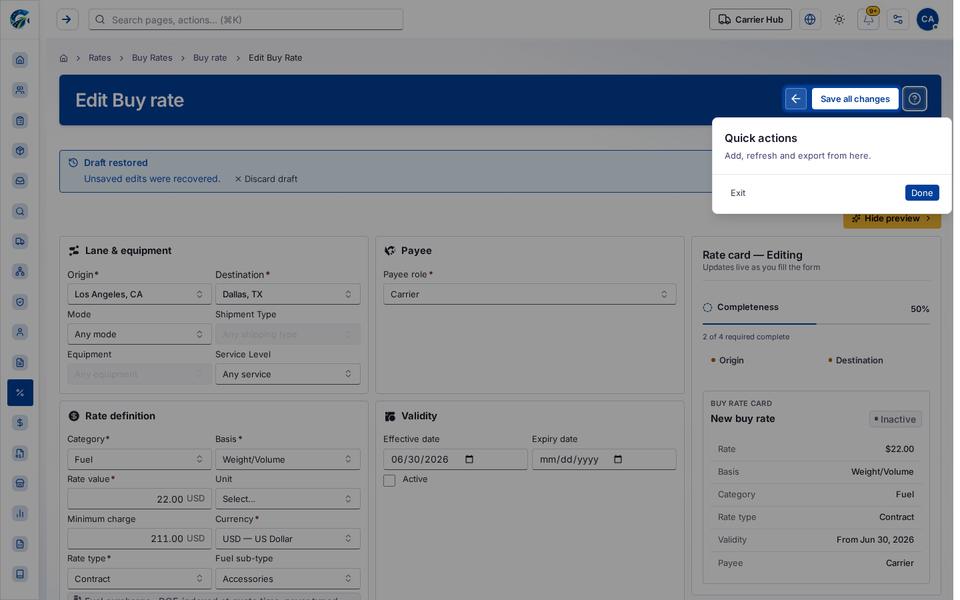Open Payee role dropdown

coord(530,294)
